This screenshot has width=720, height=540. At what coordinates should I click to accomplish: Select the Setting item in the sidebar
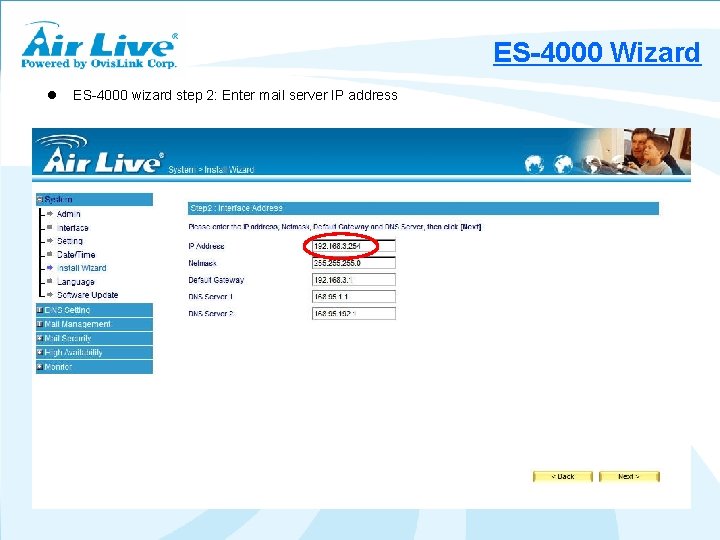click(x=70, y=241)
